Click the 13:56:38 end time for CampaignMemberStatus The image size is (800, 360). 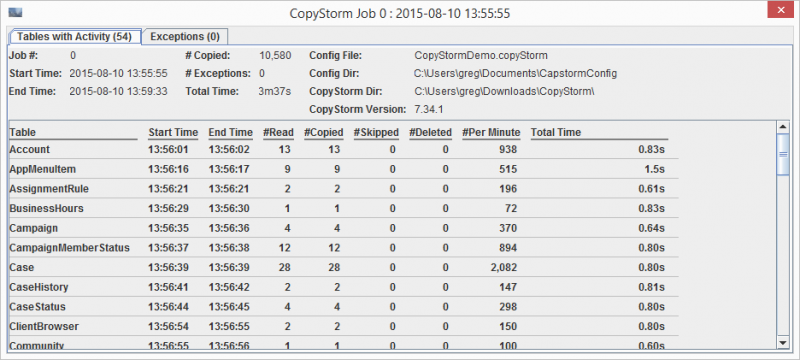tap(229, 248)
